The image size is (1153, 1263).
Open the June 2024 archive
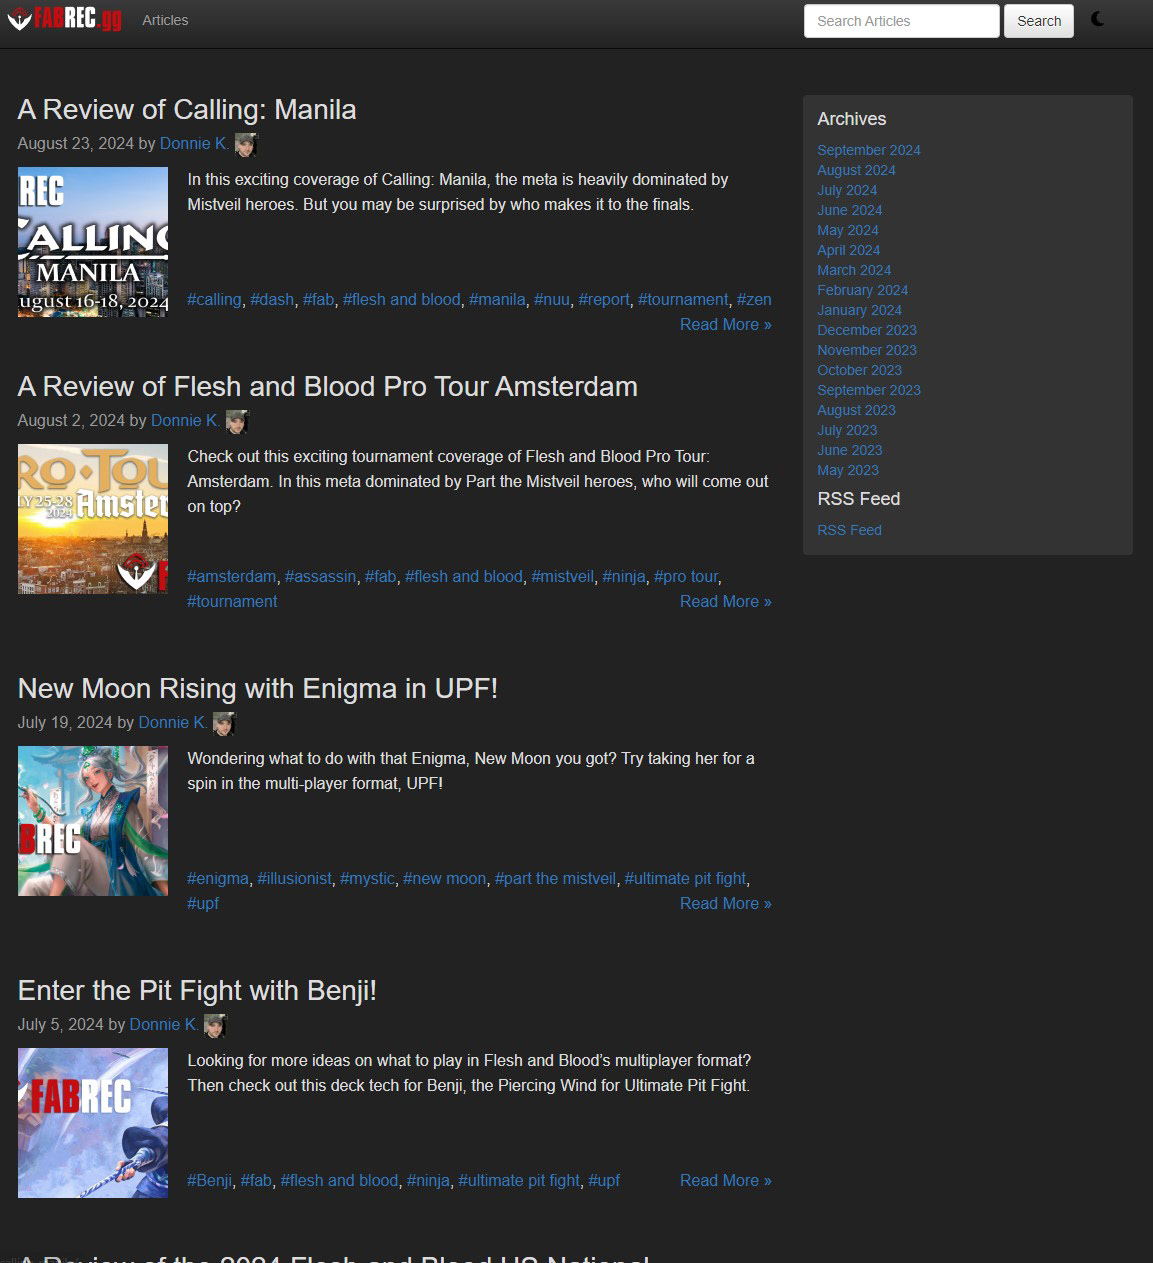pyautogui.click(x=850, y=210)
